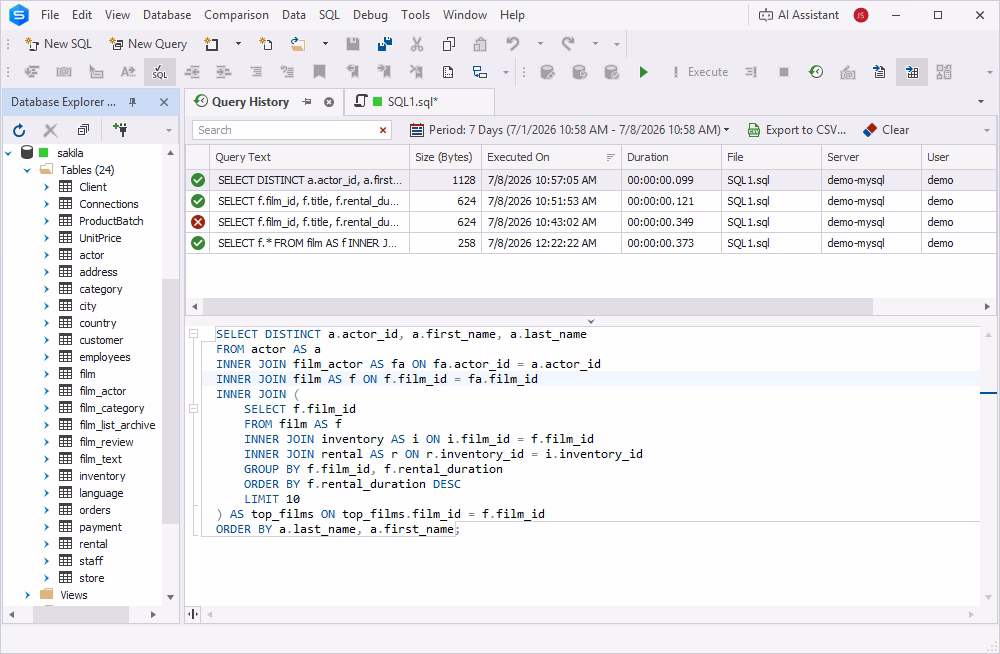Click the Copy icon in the toolbar

click(449, 44)
